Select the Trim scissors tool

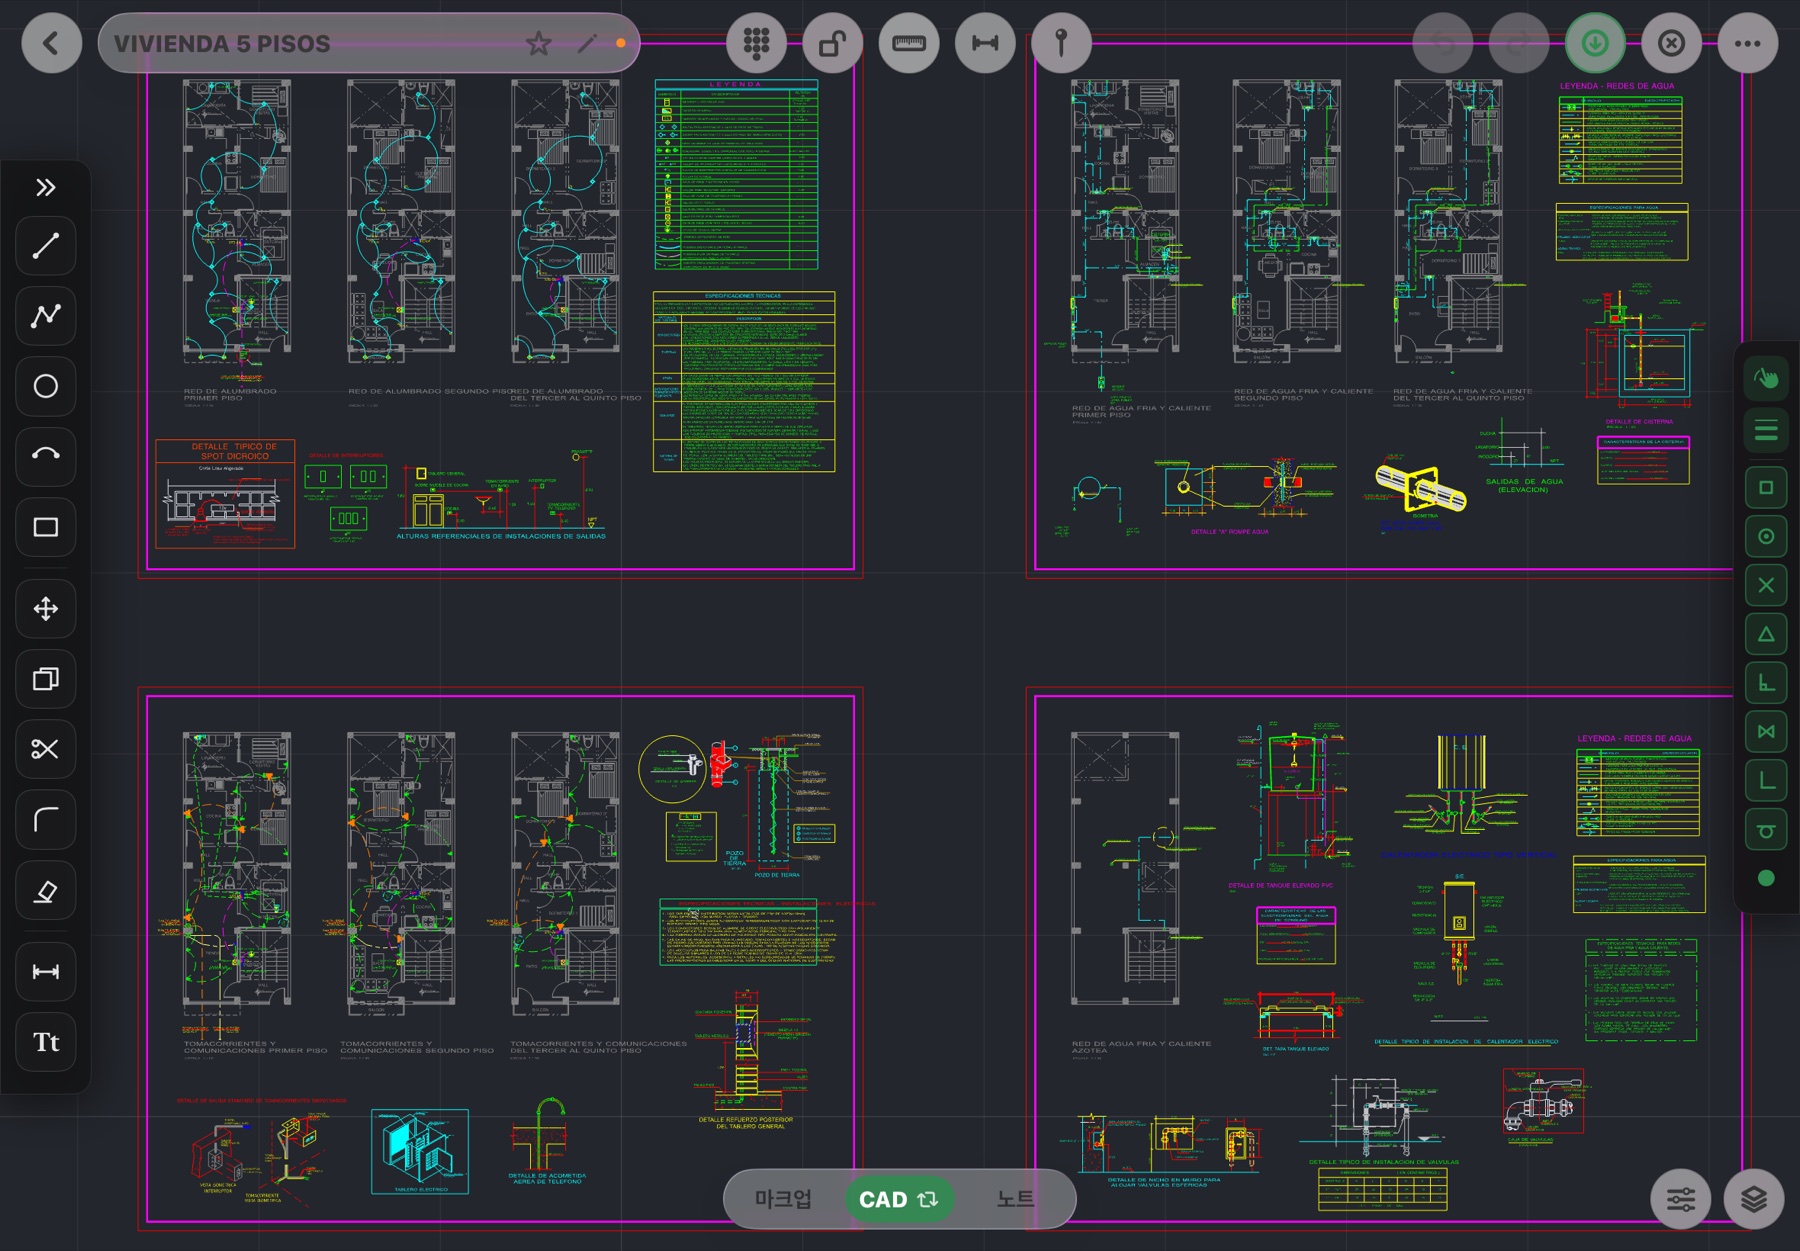46,749
